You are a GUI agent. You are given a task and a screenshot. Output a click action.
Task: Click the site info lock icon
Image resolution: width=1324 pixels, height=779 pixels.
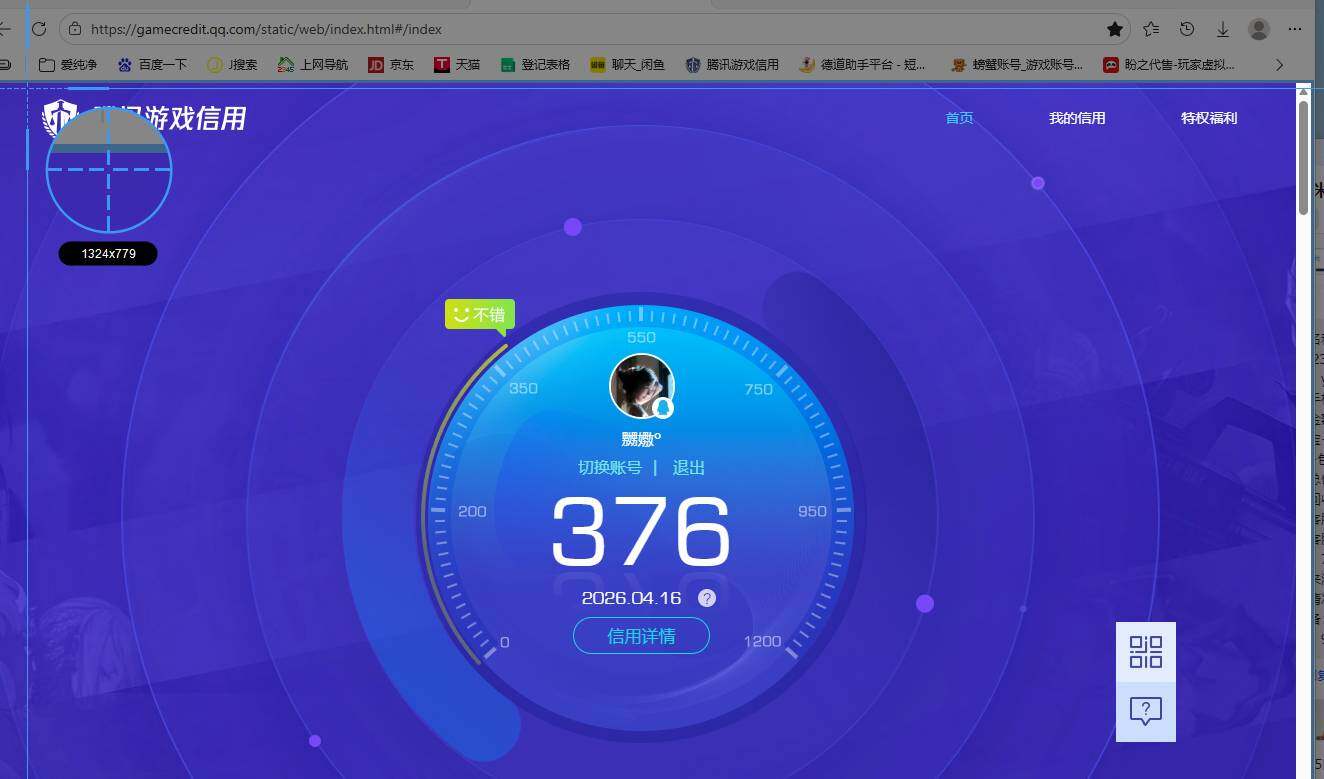pos(75,29)
